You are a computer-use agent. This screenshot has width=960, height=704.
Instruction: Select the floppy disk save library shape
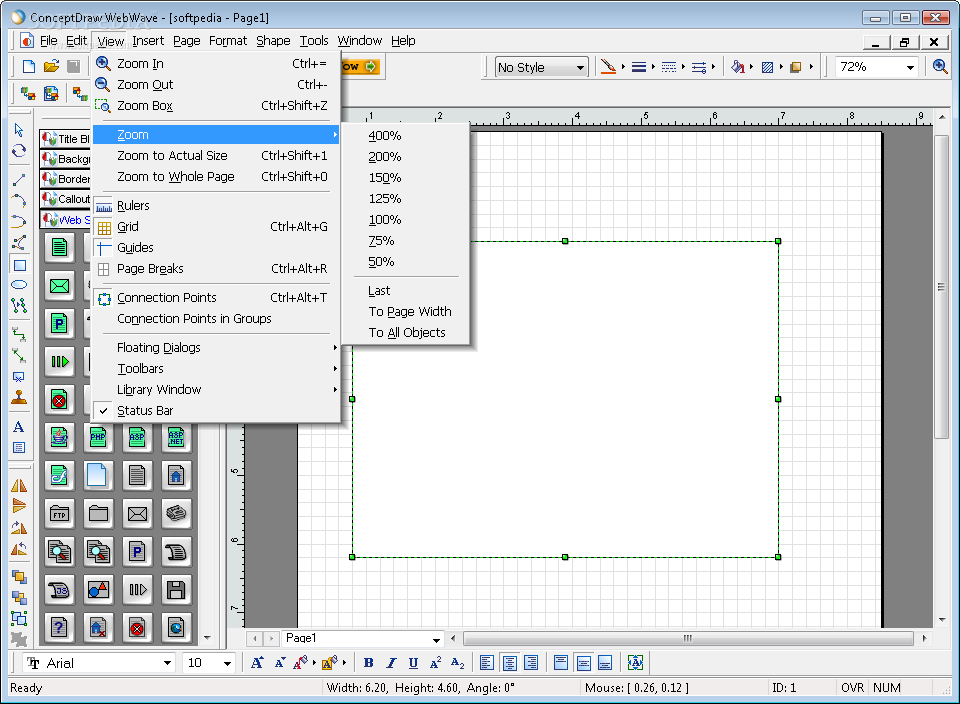(x=176, y=590)
